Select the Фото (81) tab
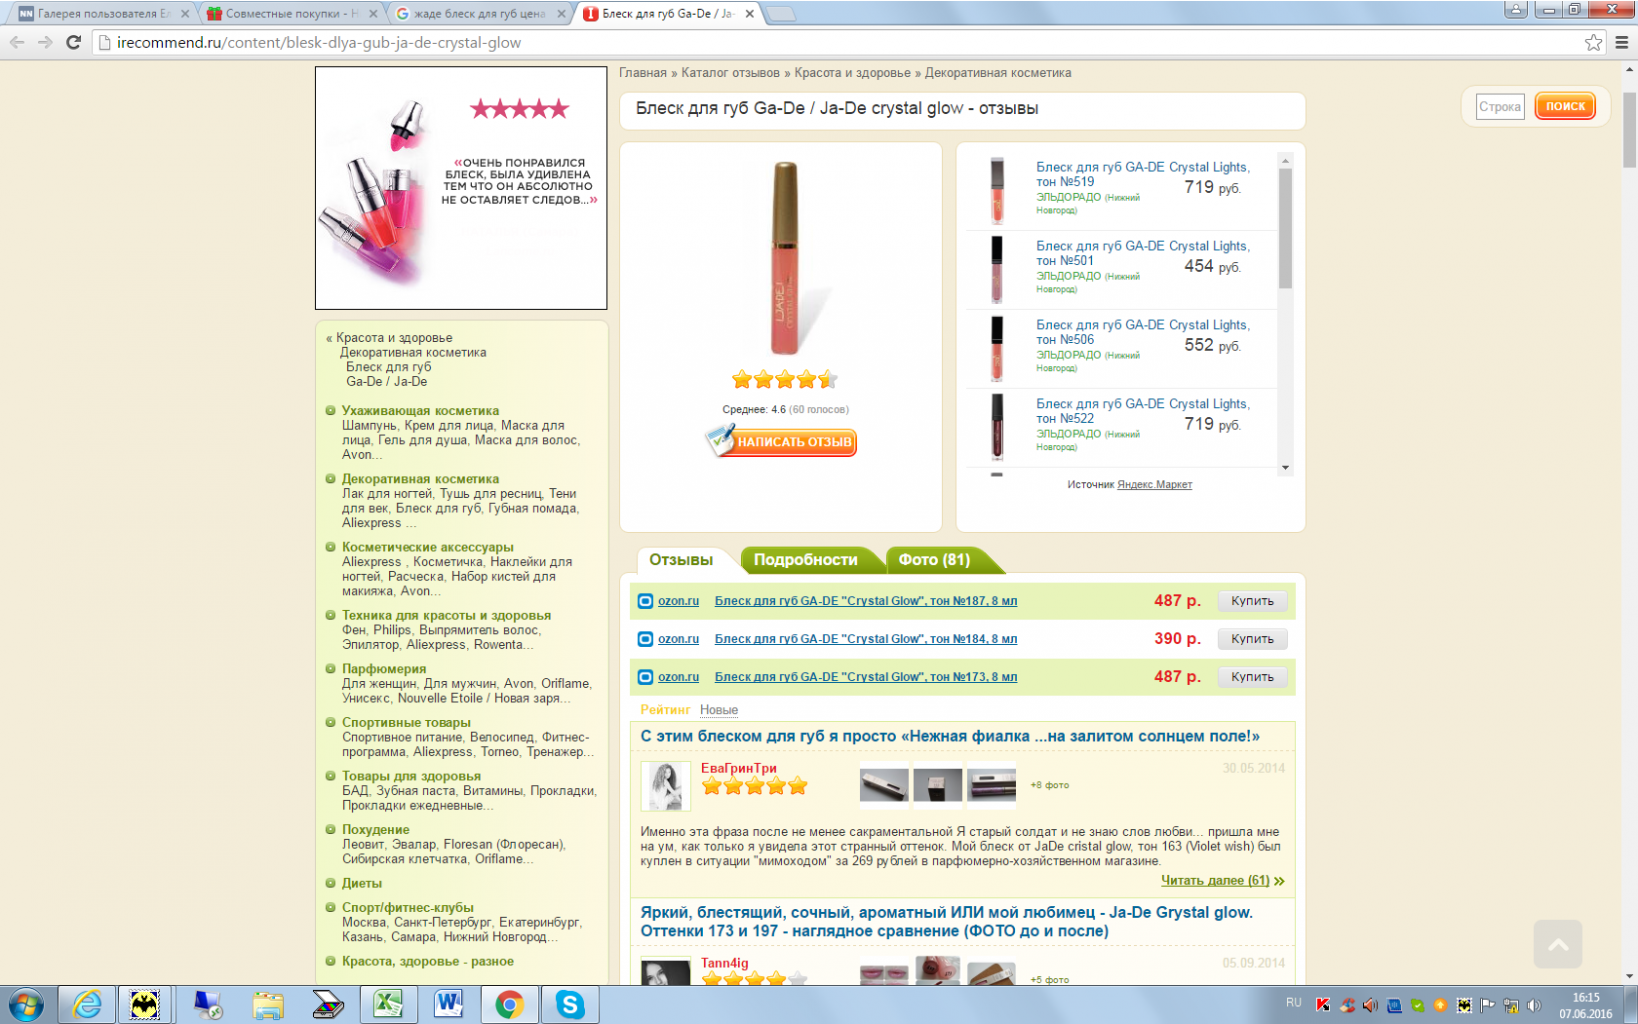This screenshot has height=1024, width=1638. pos(934,560)
